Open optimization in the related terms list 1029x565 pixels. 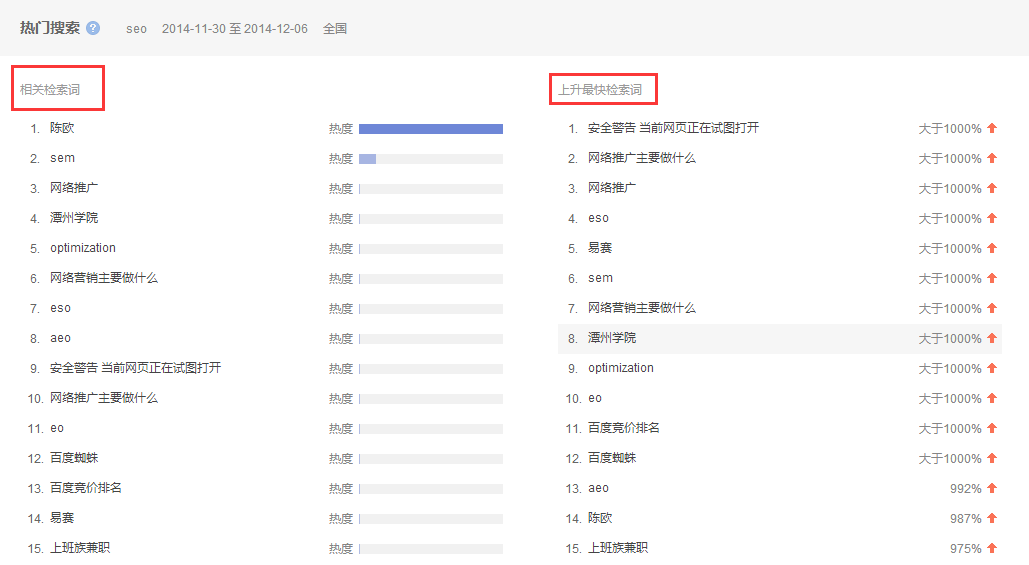coord(83,248)
